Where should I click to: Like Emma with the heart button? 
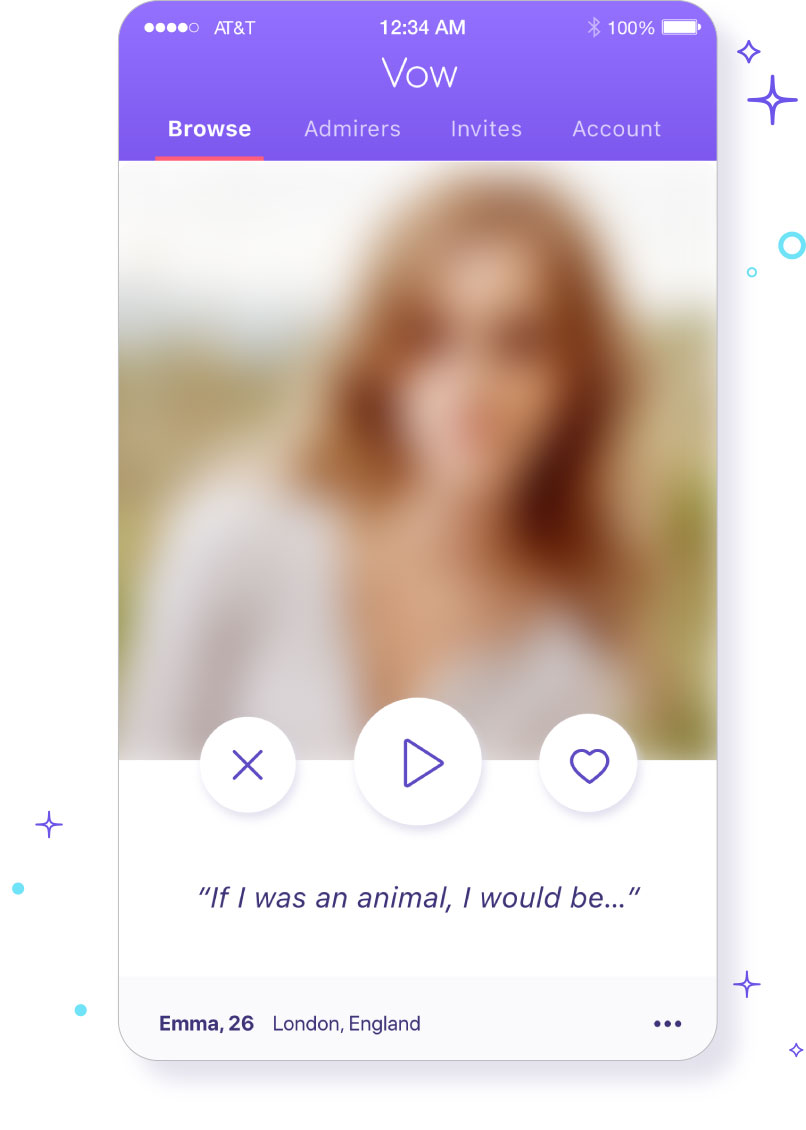coord(589,763)
